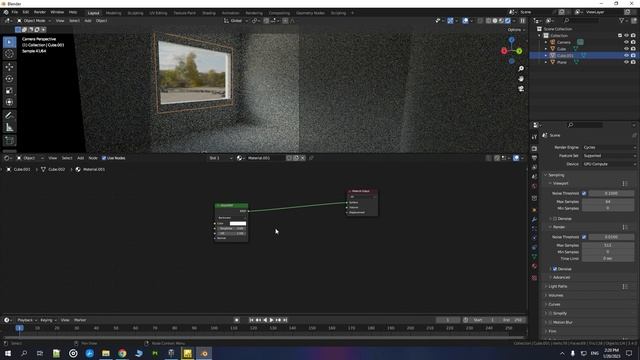The height and width of the screenshot is (360, 640).
Task: Open the World properties tab icon
Action: pos(534,186)
